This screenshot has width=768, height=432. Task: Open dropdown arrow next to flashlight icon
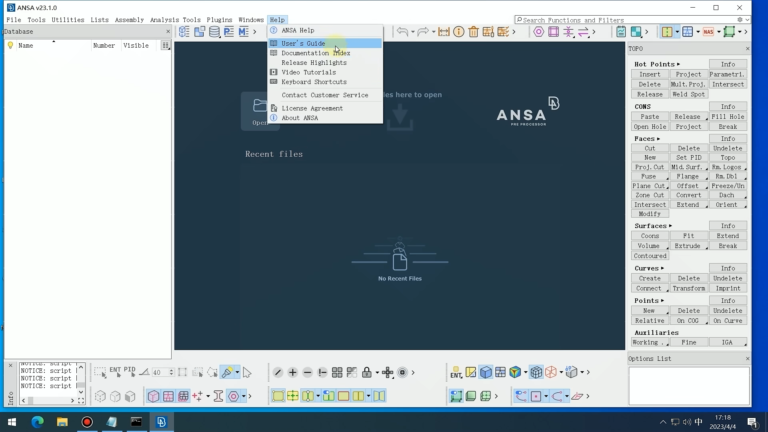click(x=238, y=372)
